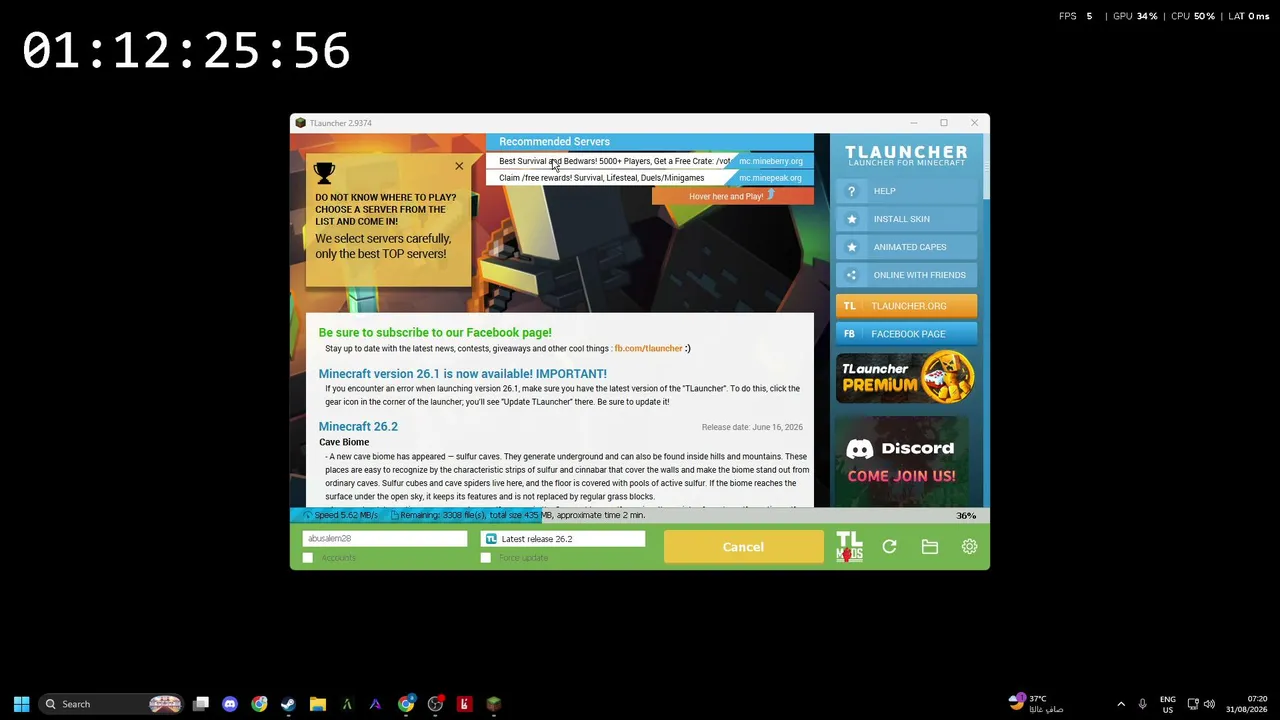Enable the Accounts checkbox

click(308, 558)
